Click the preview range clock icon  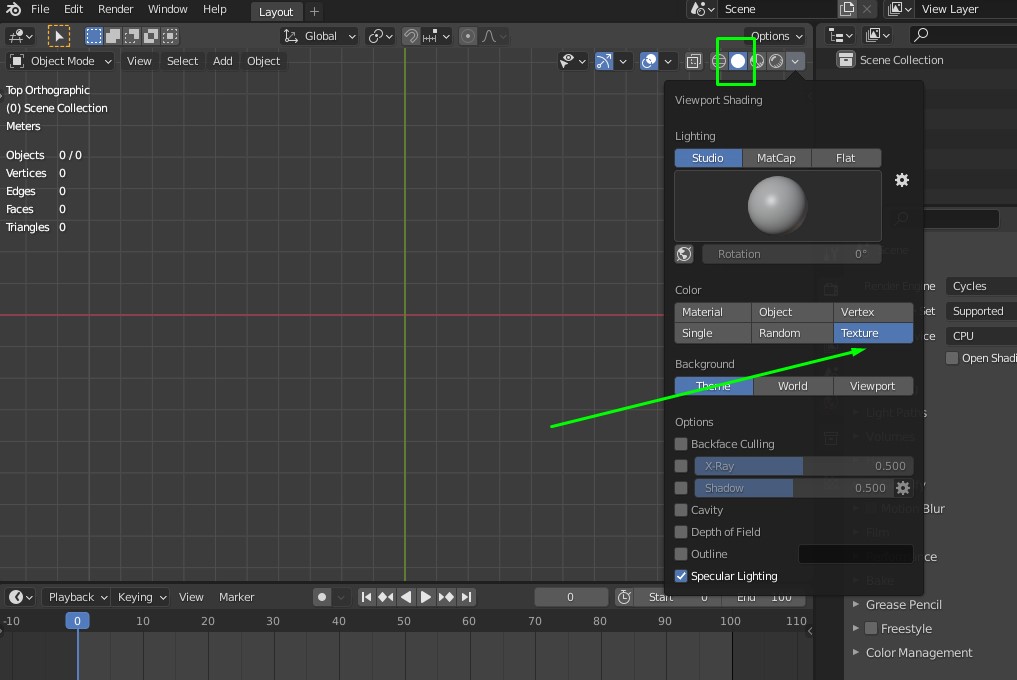(624, 597)
